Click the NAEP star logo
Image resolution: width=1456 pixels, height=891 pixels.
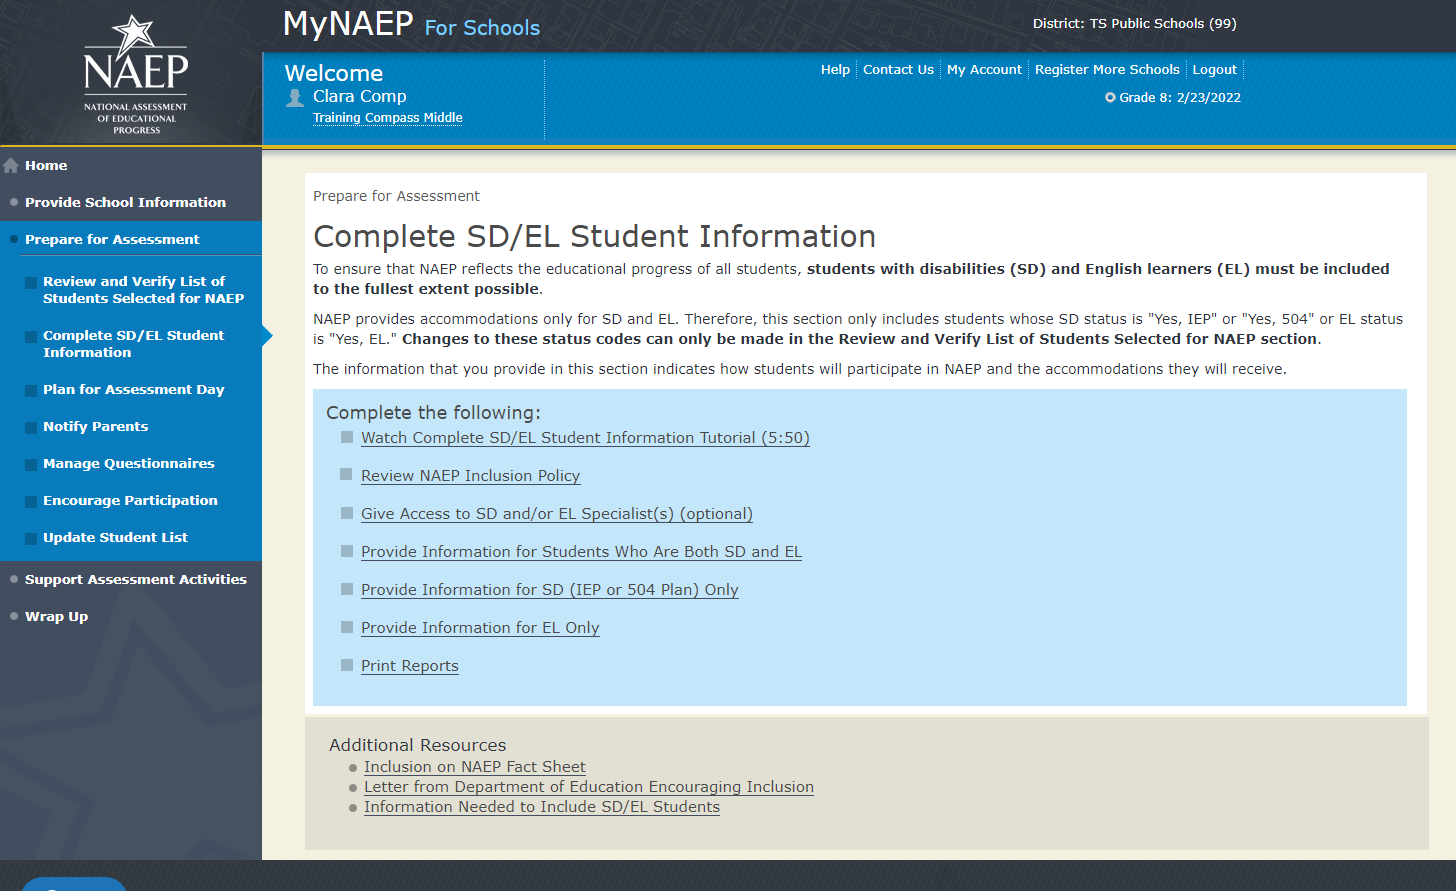(136, 74)
